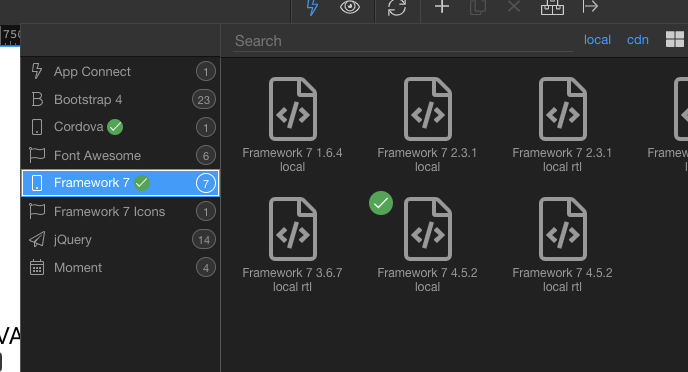
Task: Click the components tree icon in toolbar
Action: click(x=552, y=7)
